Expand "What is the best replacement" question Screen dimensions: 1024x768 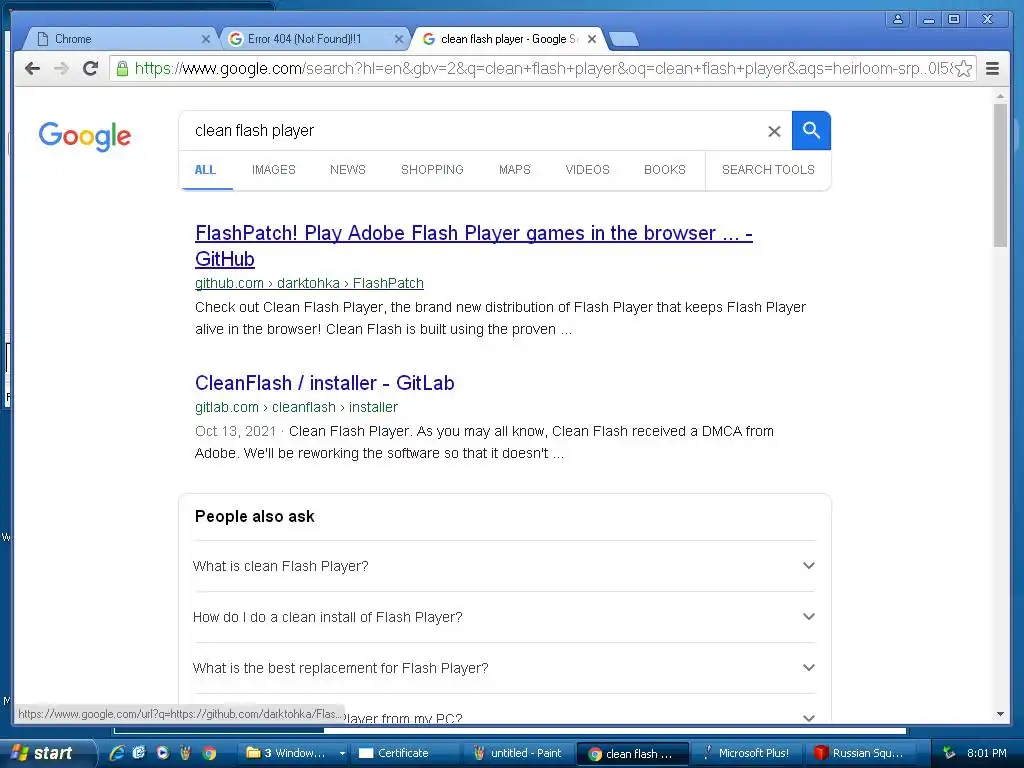click(x=505, y=668)
